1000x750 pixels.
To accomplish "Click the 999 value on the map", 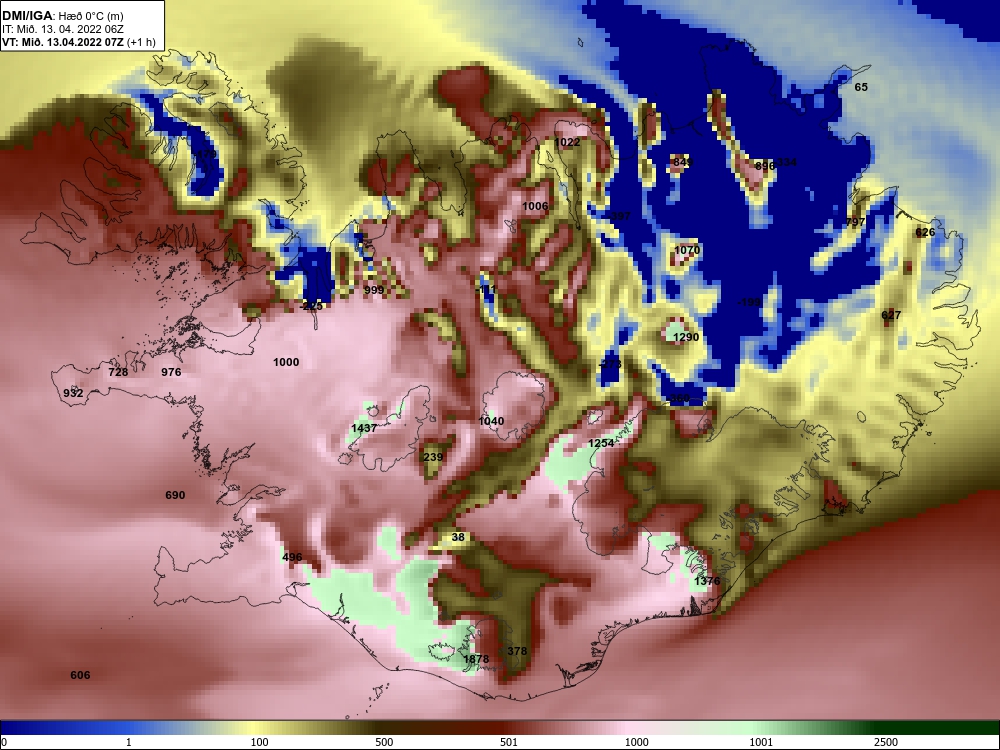I will tap(374, 290).
